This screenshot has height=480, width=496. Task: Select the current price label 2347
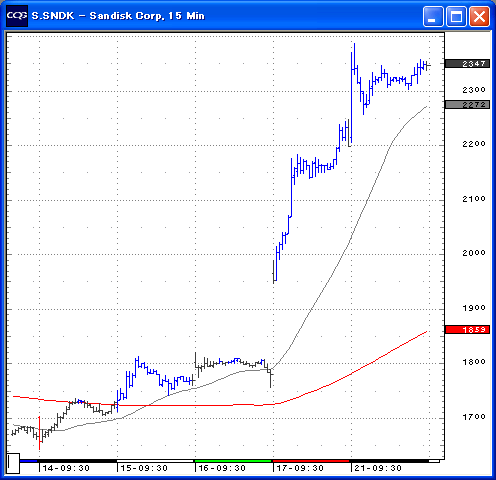click(467, 64)
